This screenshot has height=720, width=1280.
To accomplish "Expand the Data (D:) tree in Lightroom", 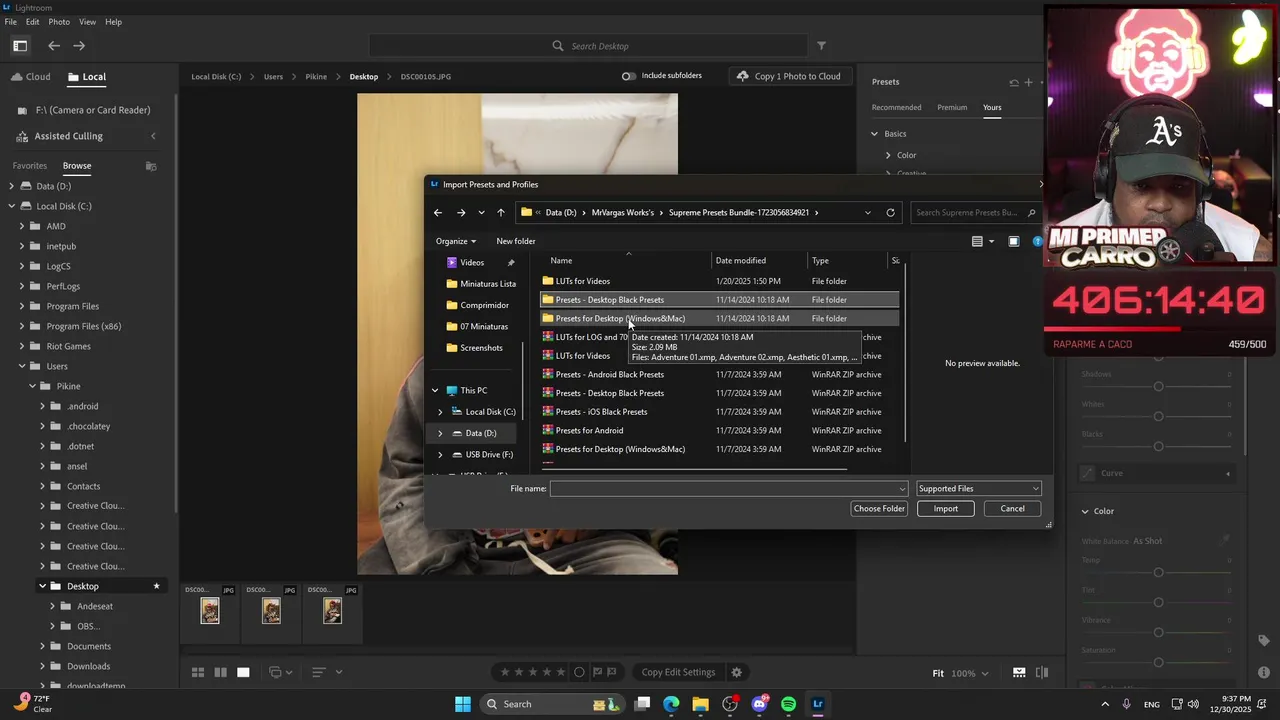I will point(12,186).
